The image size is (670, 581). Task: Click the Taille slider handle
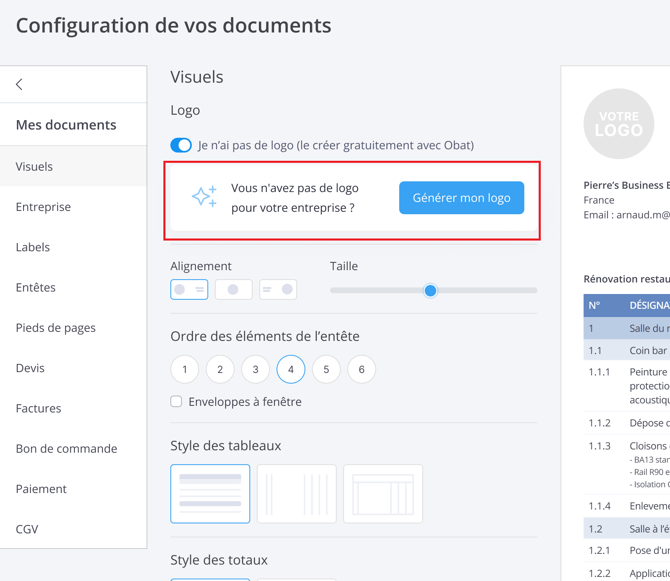pos(430,291)
